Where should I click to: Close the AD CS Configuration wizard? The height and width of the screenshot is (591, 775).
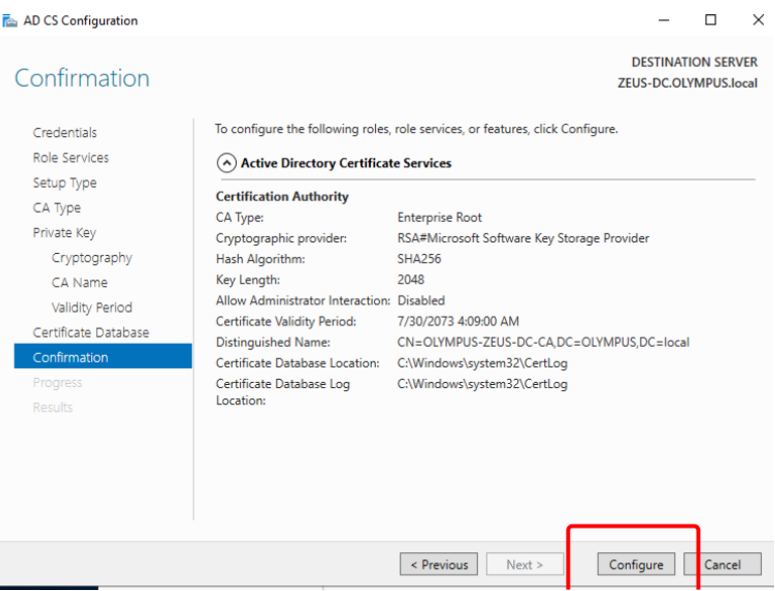(757, 20)
